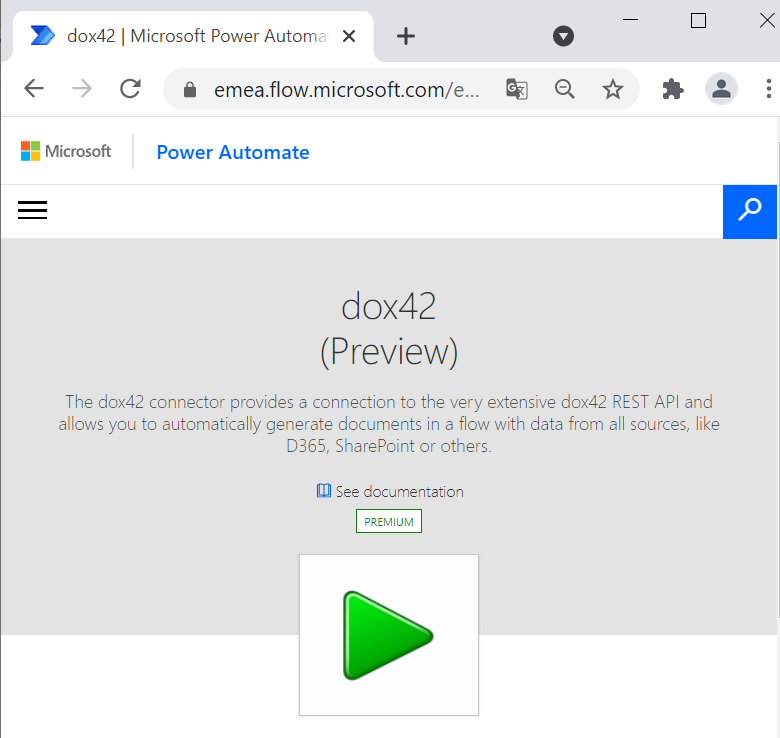
Task: Click the book icon beside See documentation
Action: (324, 491)
